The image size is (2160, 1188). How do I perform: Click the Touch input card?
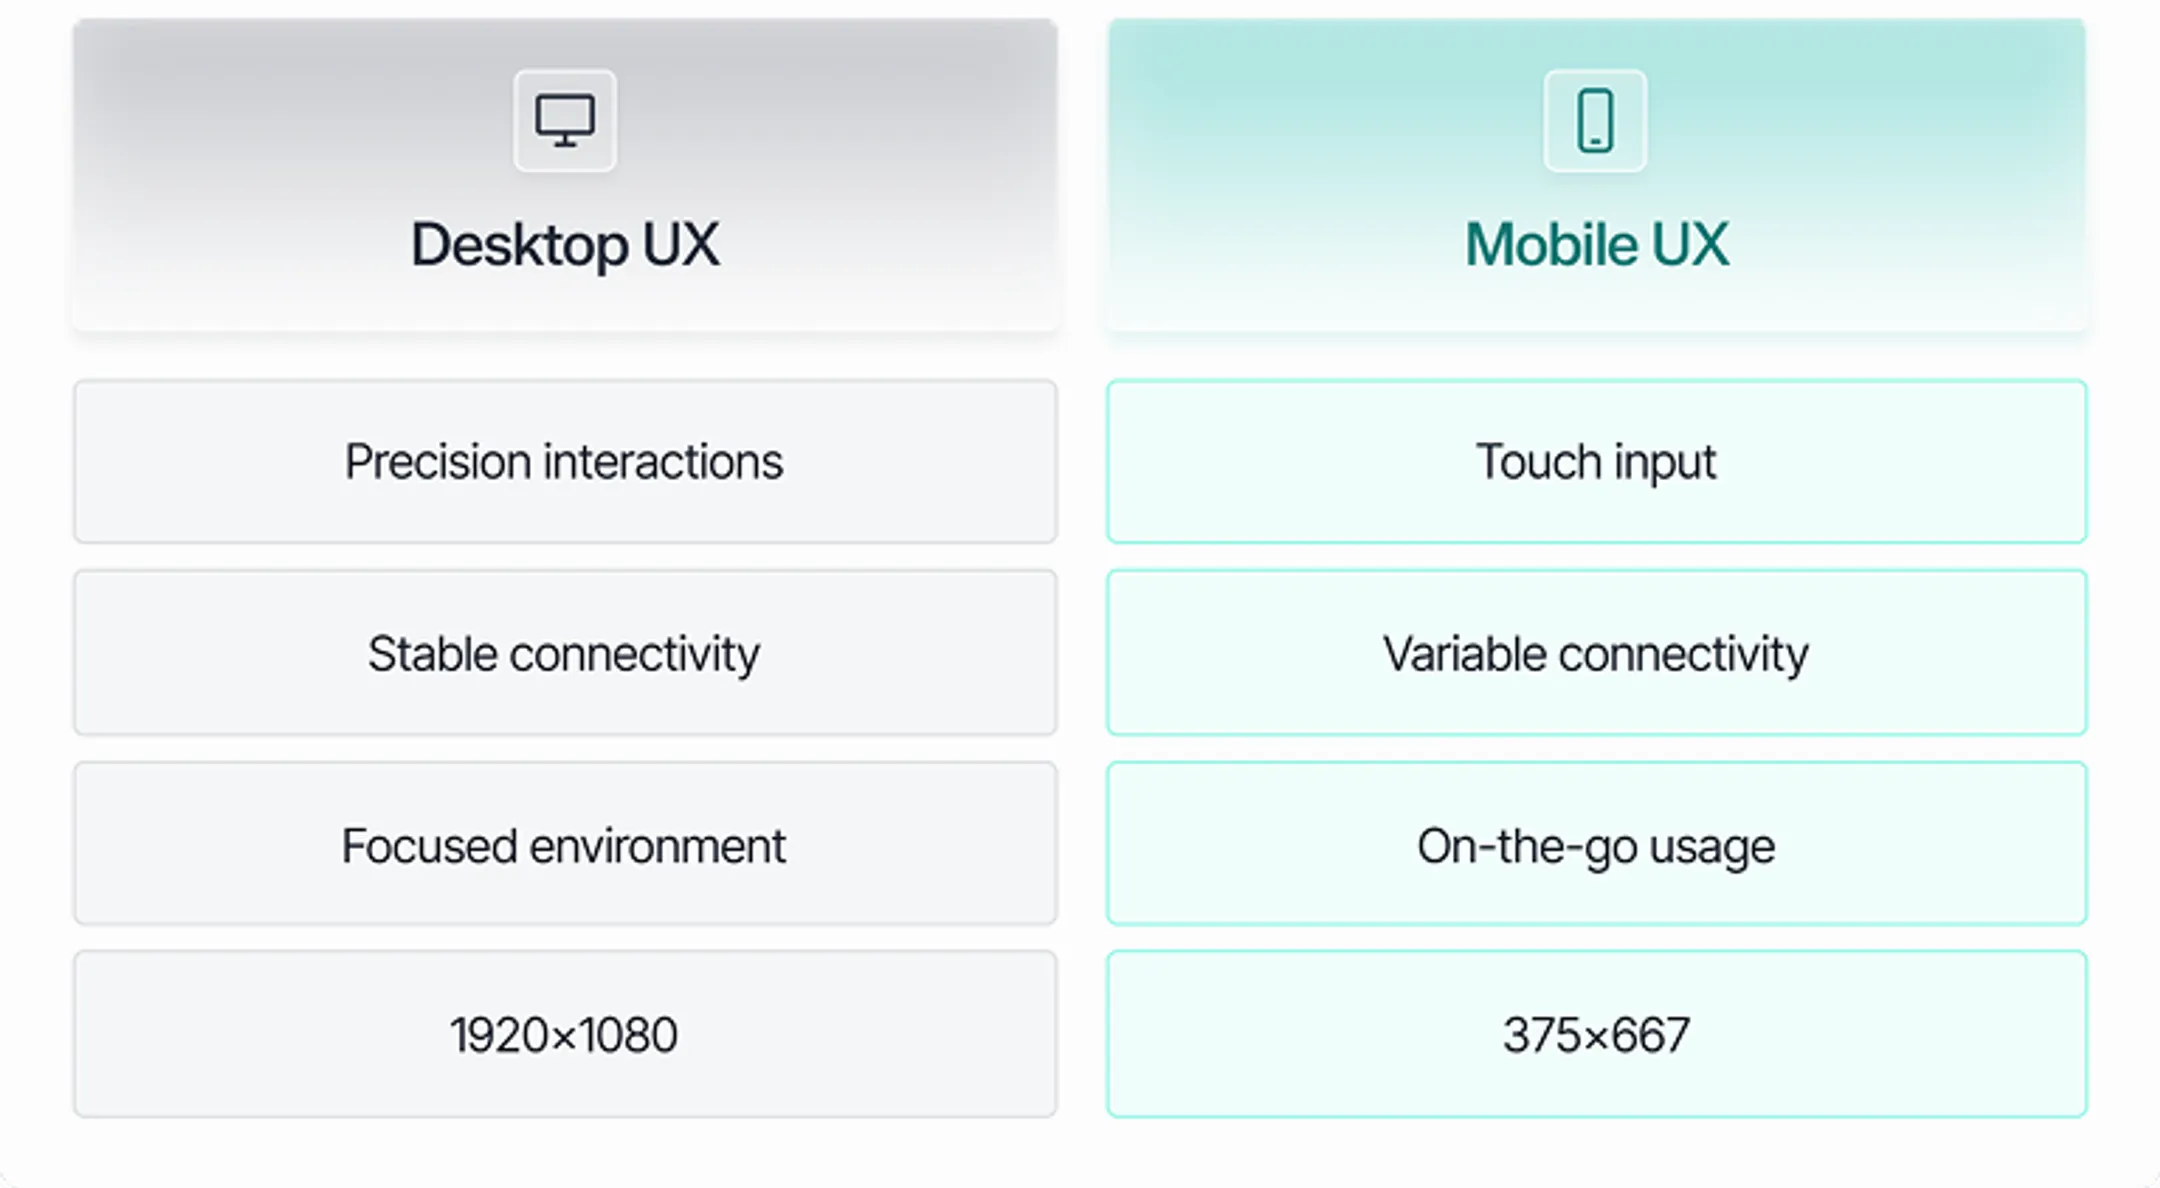pos(1597,461)
